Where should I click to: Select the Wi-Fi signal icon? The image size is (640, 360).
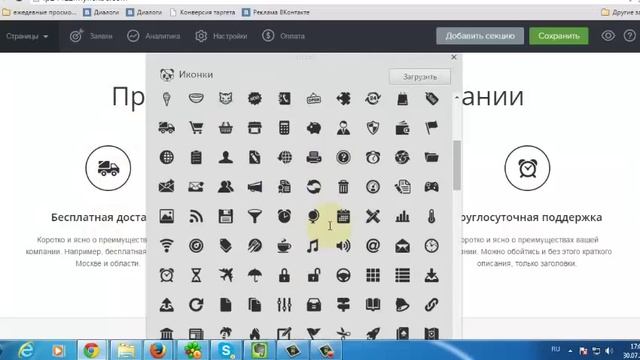coord(167,246)
